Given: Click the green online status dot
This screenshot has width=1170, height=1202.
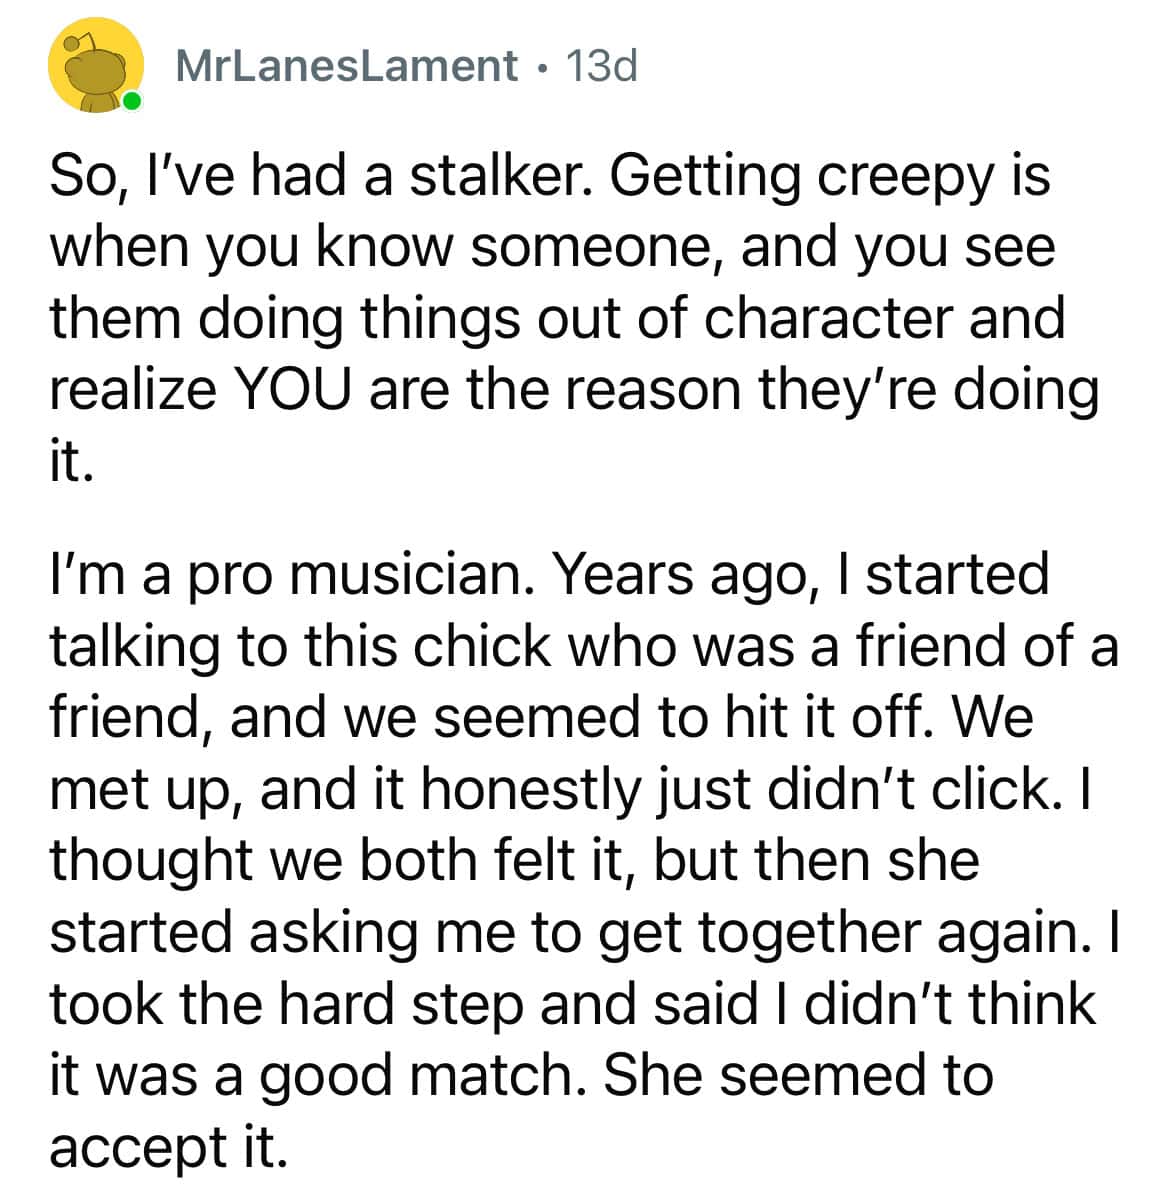Looking at the screenshot, I should (x=131, y=101).
